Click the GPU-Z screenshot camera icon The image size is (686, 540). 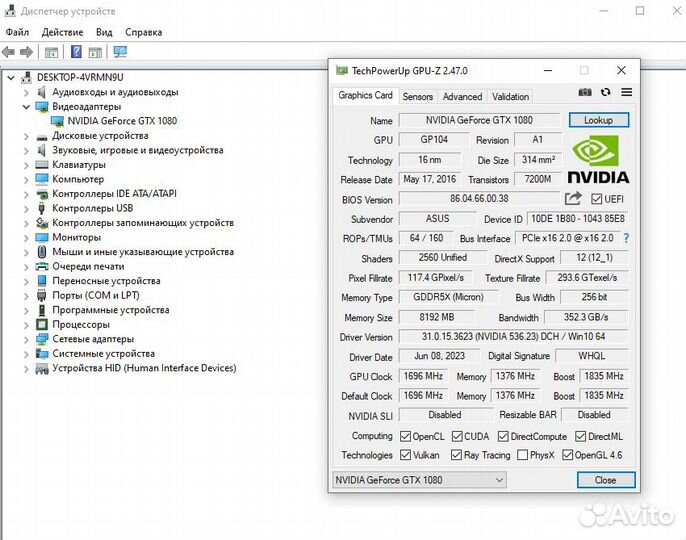coord(585,93)
